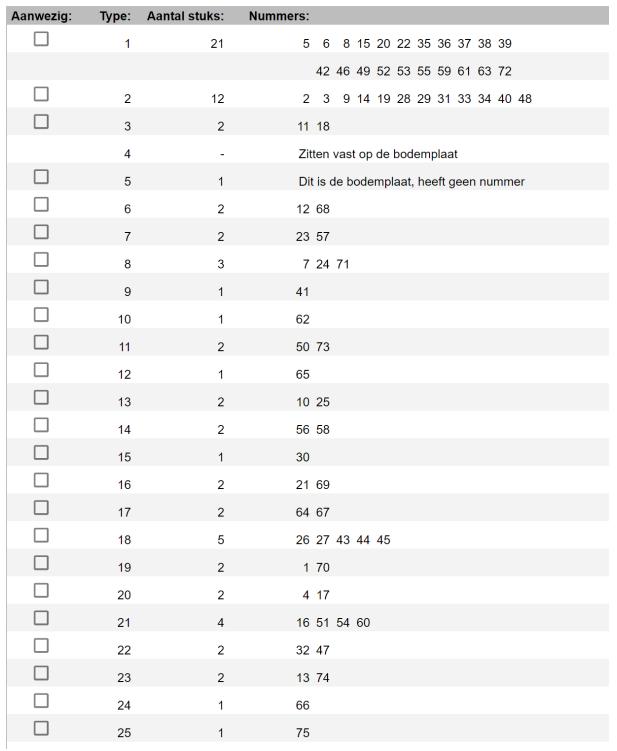The height and width of the screenshot is (751, 617).
Task: Tick the checkbox for type 21
Action: tap(41, 618)
